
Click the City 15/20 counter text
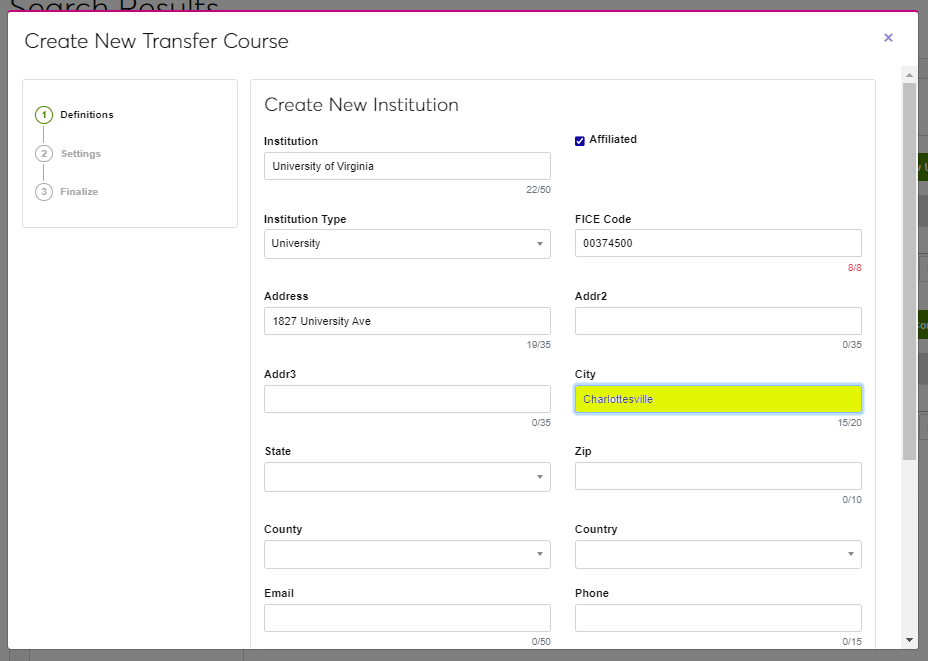point(849,423)
